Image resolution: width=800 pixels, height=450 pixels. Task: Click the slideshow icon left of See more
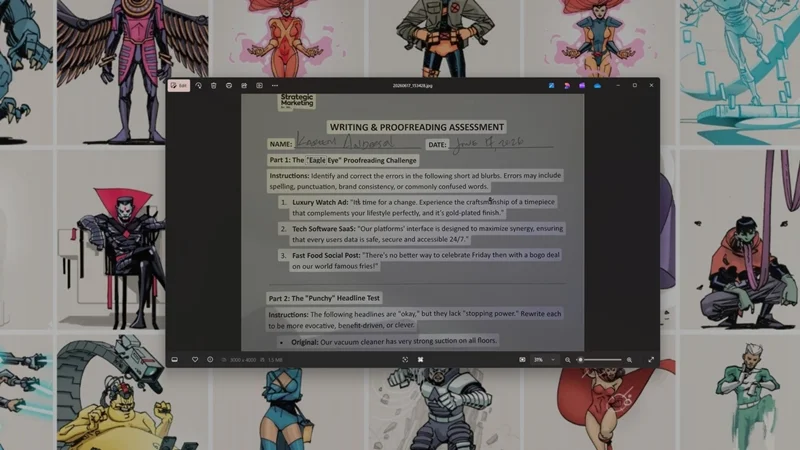tap(260, 86)
